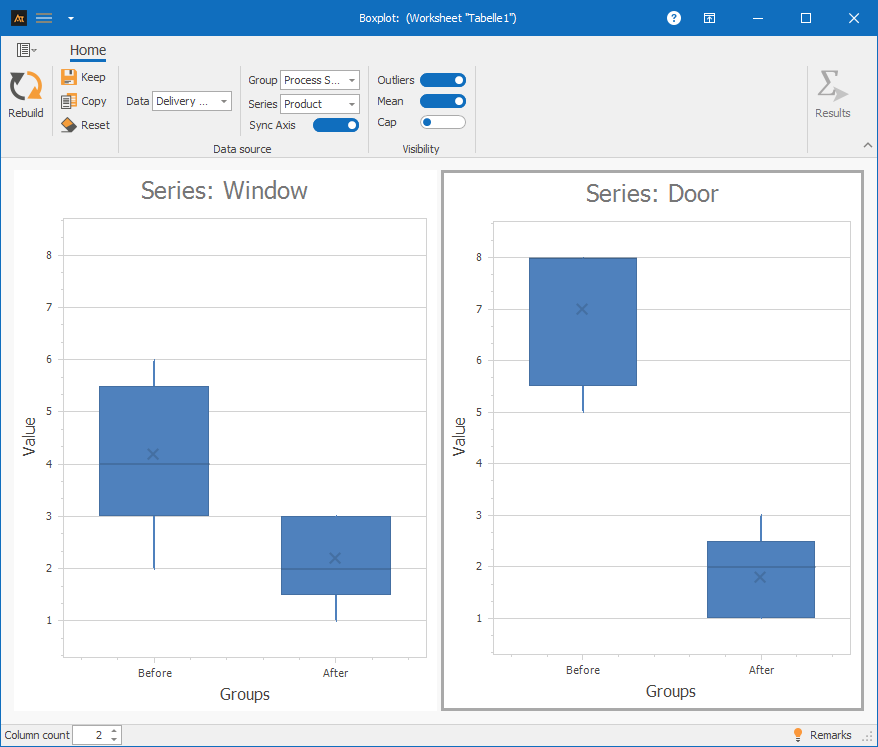Screen dimensions: 878x747
Task: Select the Home ribbon tab
Action: coord(88,50)
